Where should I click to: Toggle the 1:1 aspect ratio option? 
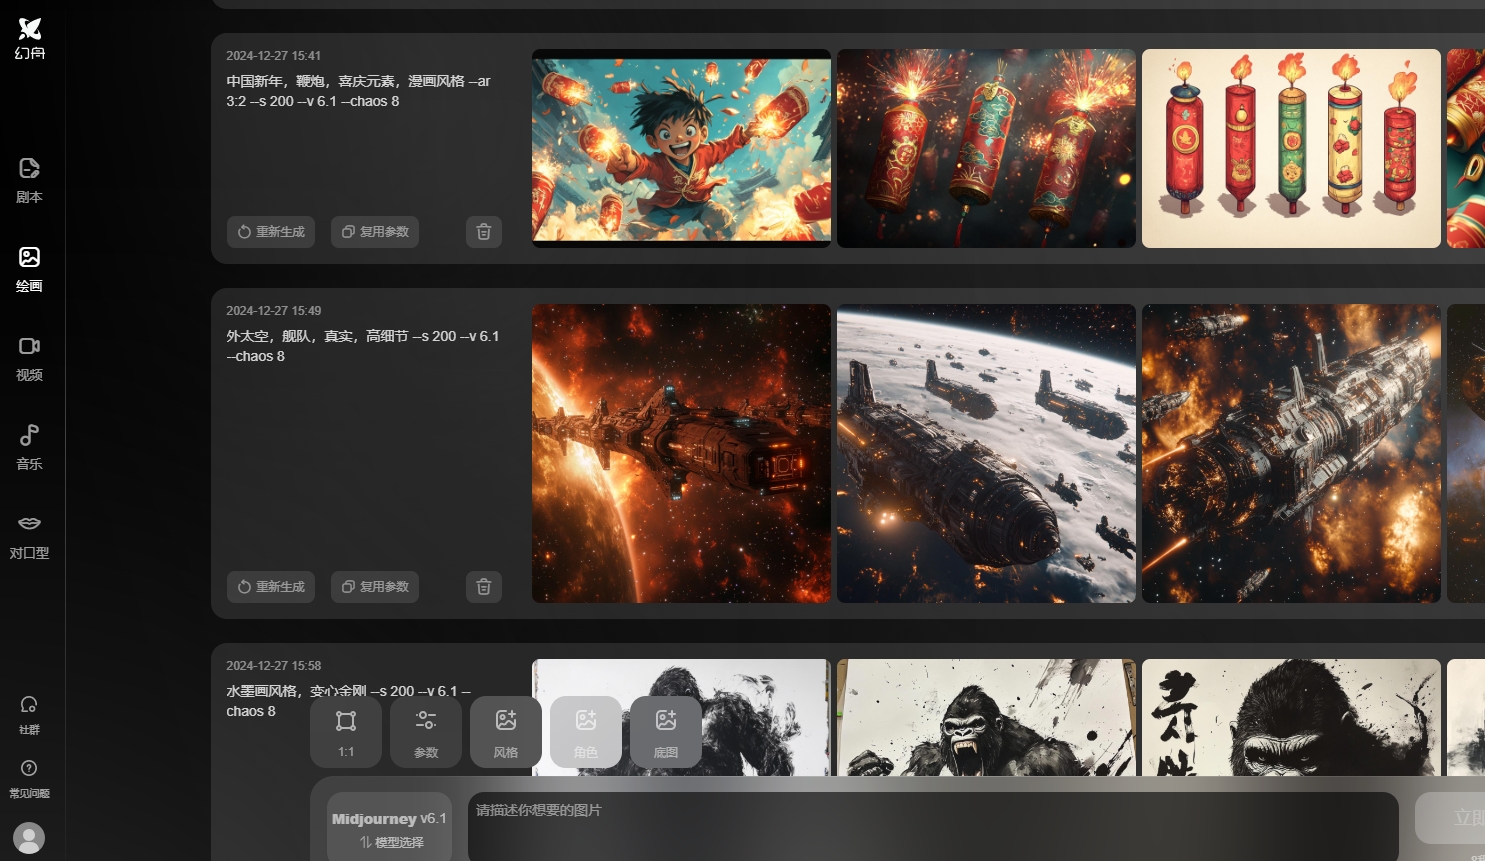(346, 732)
